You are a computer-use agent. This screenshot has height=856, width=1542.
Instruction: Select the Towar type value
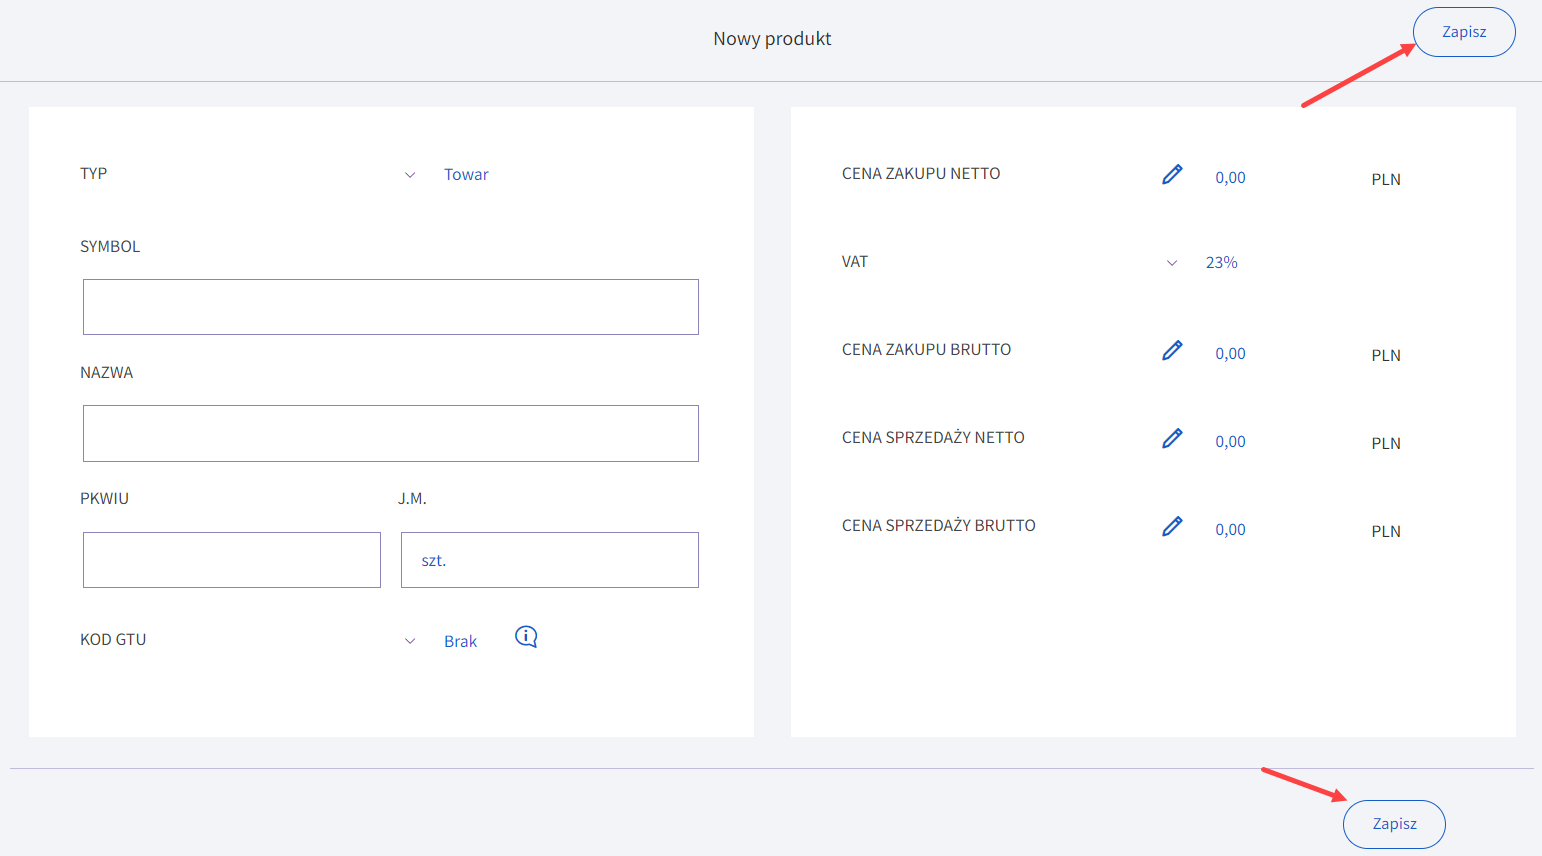[466, 175]
